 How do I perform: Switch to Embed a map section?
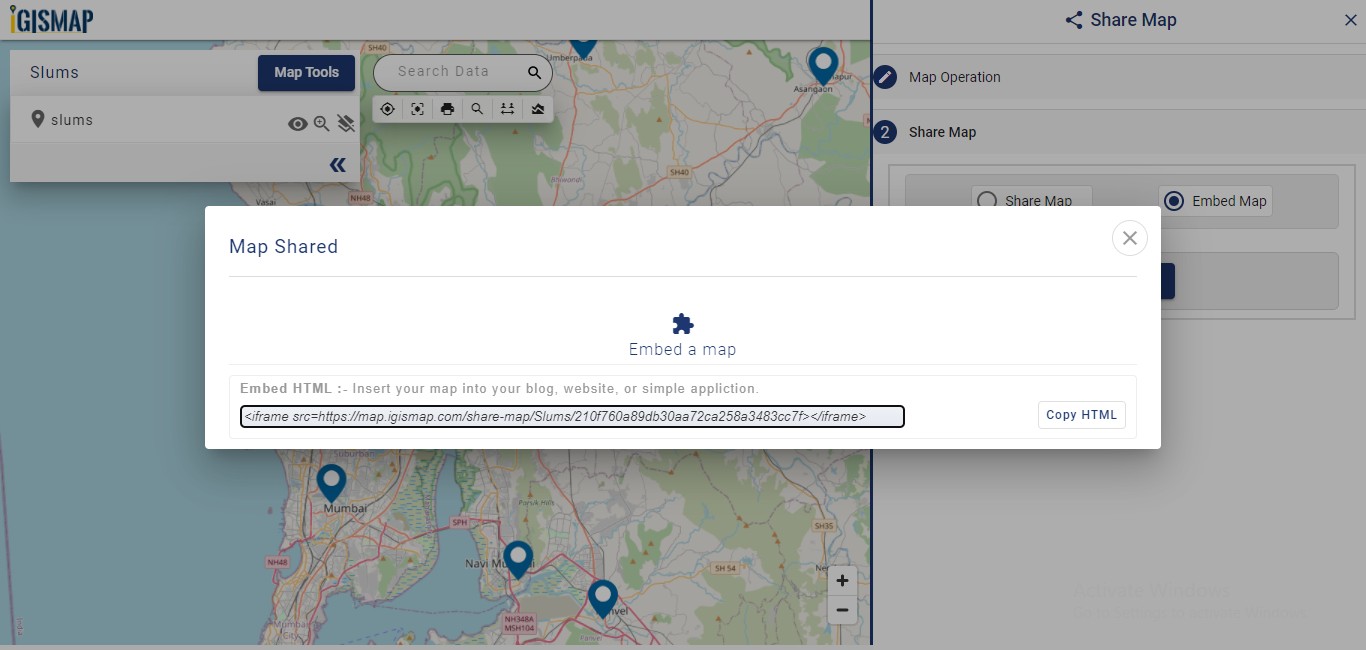click(682, 334)
